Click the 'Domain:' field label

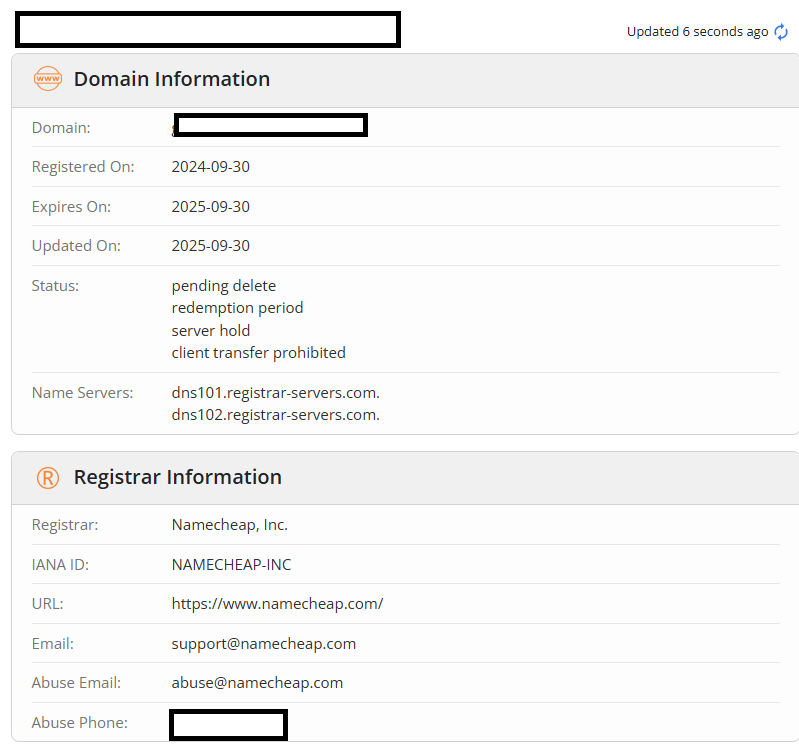point(61,127)
